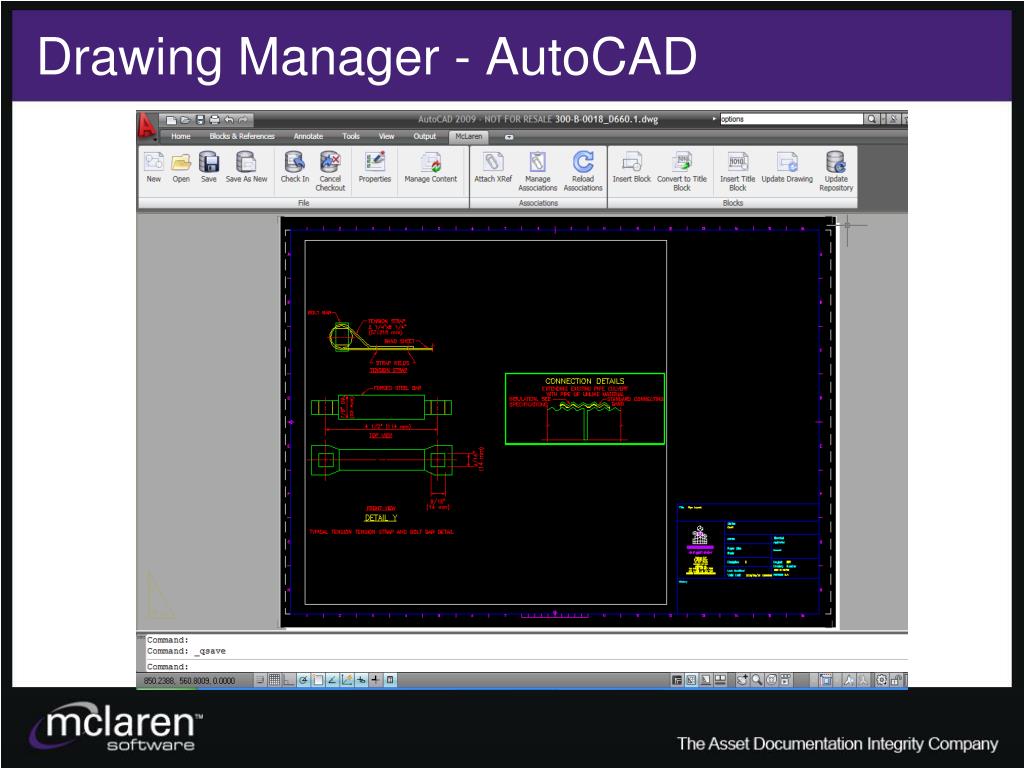Open the Tools ribbon tab
This screenshot has height=768, width=1024.
pyautogui.click(x=351, y=136)
